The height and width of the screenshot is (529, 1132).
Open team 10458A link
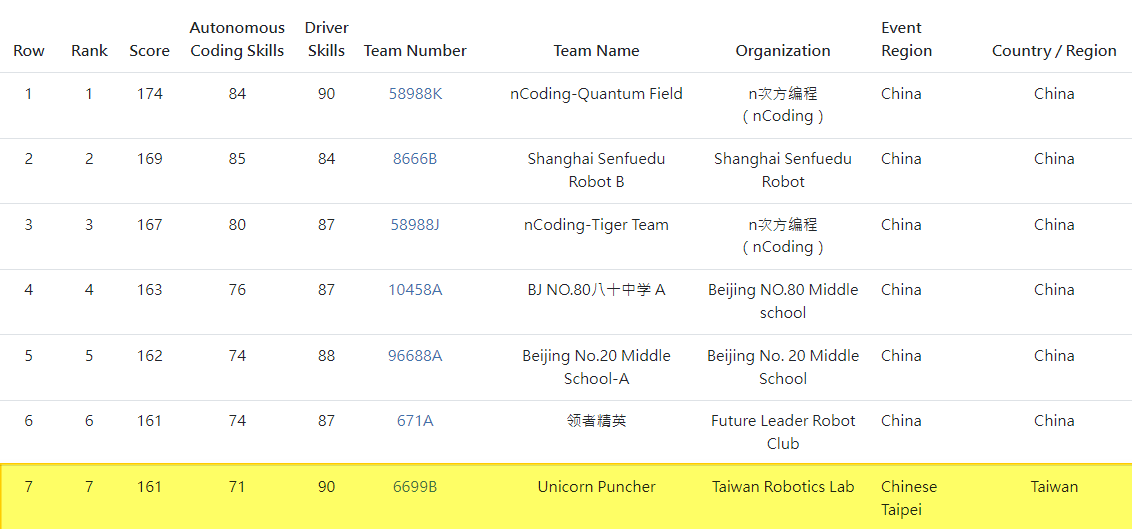tap(415, 290)
